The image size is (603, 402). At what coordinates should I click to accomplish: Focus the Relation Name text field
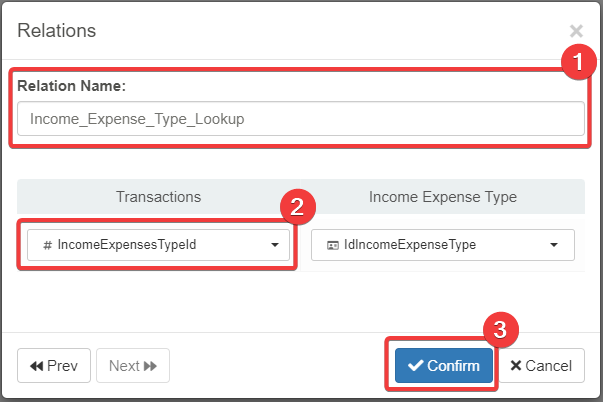pos(300,119)
